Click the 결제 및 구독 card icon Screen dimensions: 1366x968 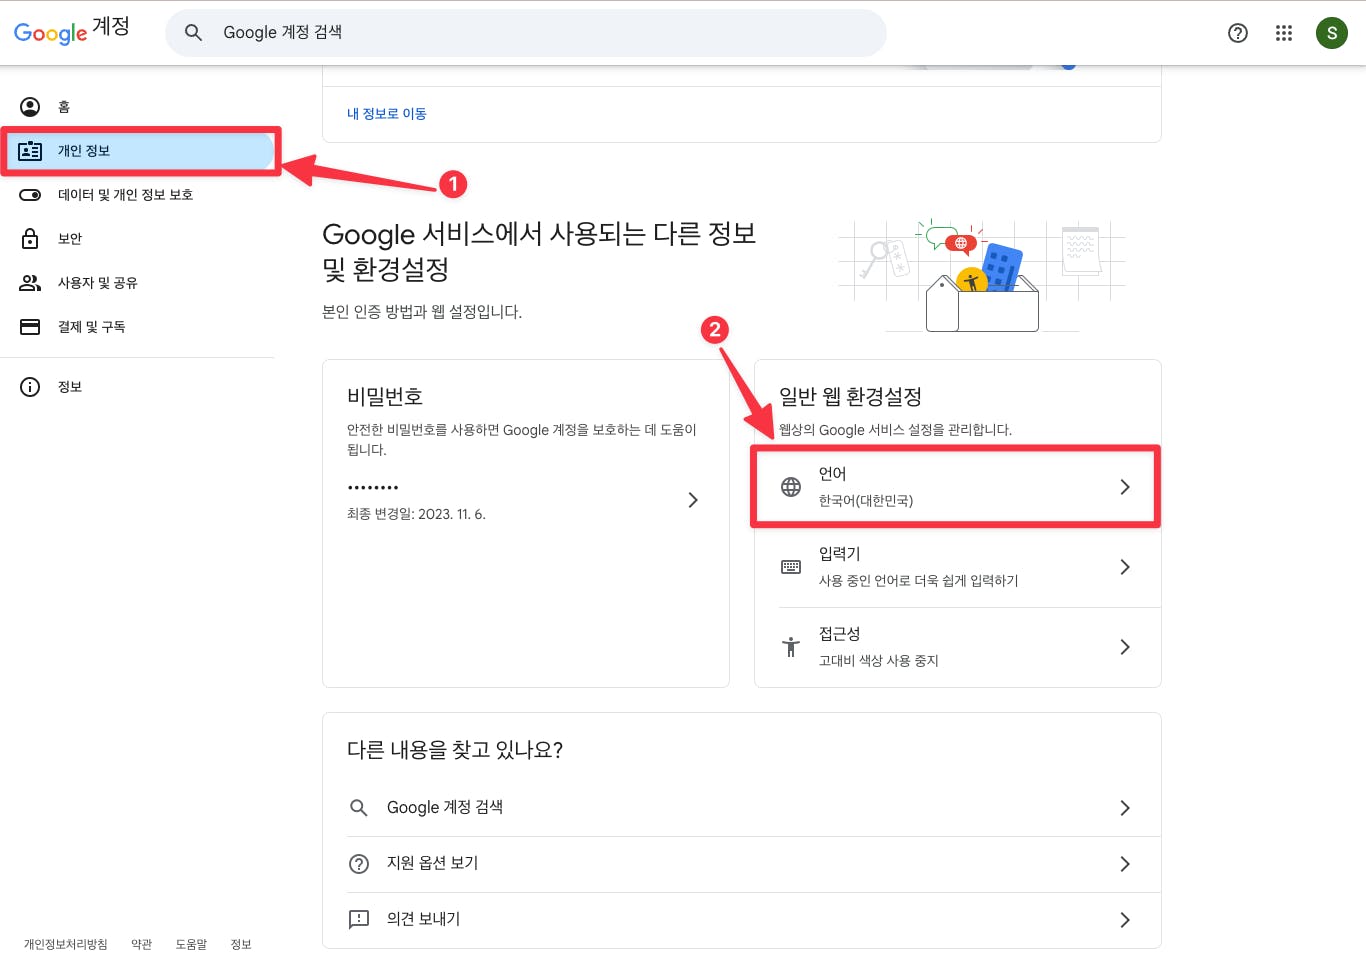[30, 326]
